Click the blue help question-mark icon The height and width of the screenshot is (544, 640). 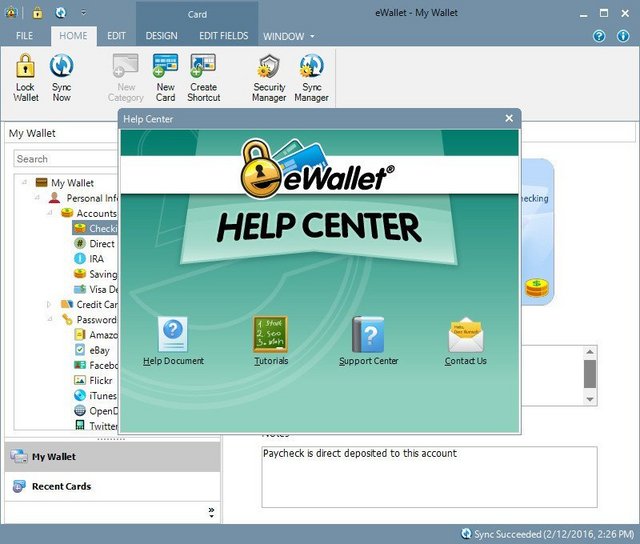tap(599, 36)
